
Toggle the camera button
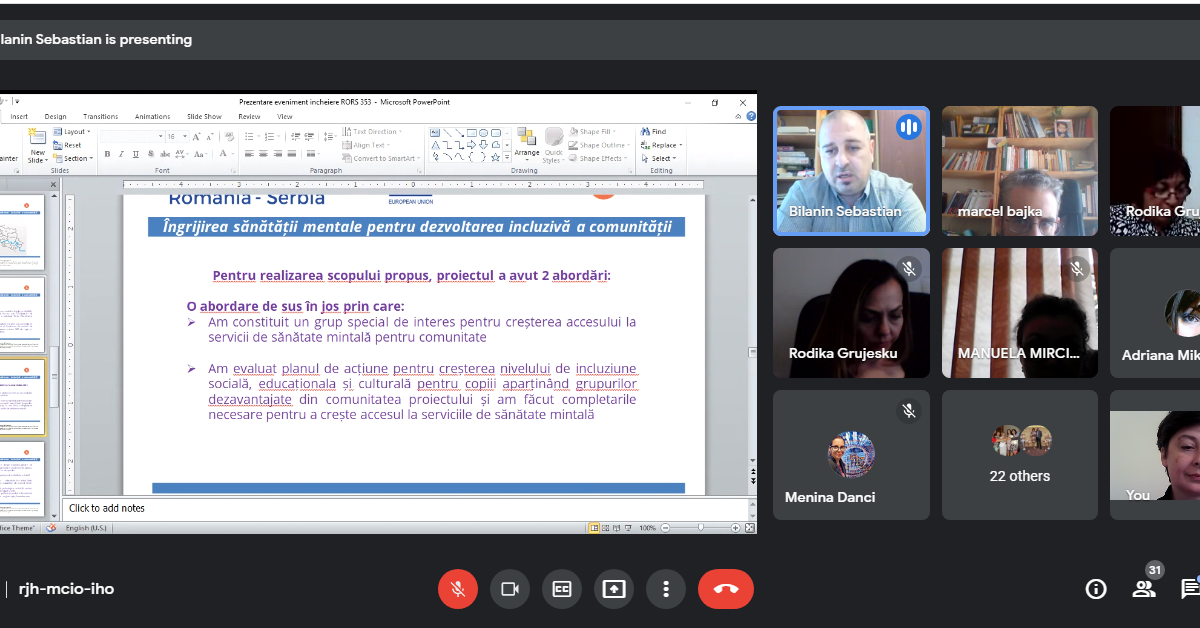(x=510, y=589)
